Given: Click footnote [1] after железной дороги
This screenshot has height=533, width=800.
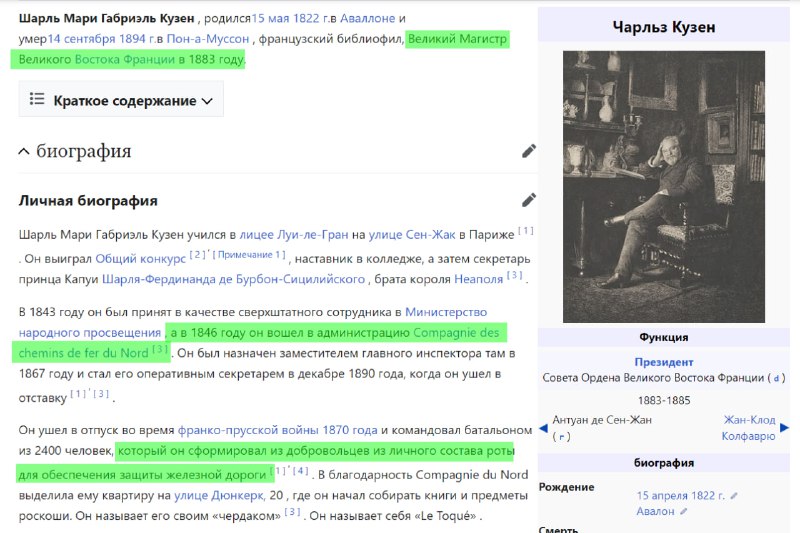Looking at the screenshot, I should pos(278,470).
